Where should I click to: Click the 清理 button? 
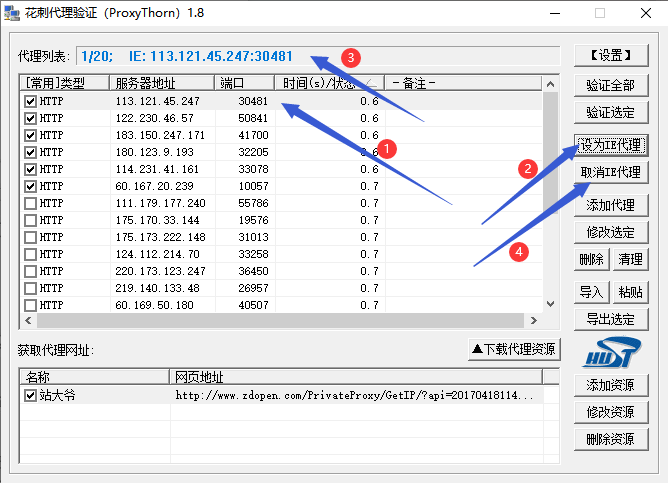(630, 259)
